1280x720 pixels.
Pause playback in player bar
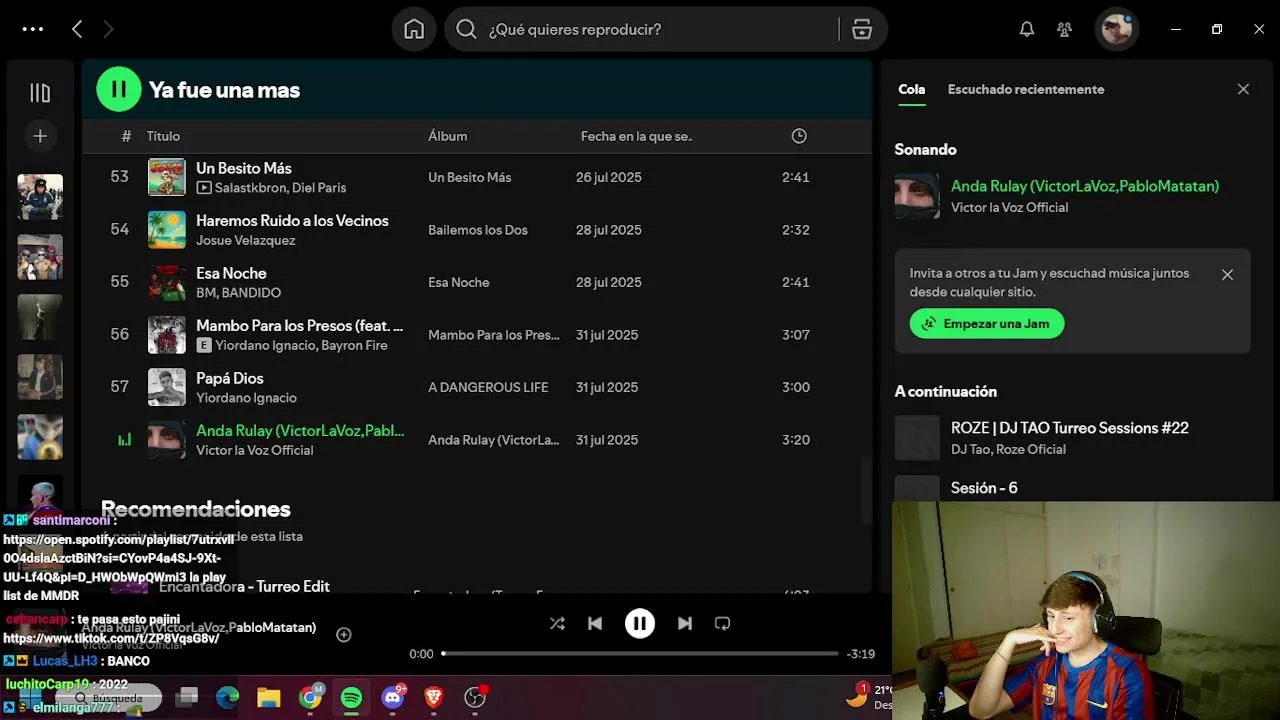[x=640, y=623]
